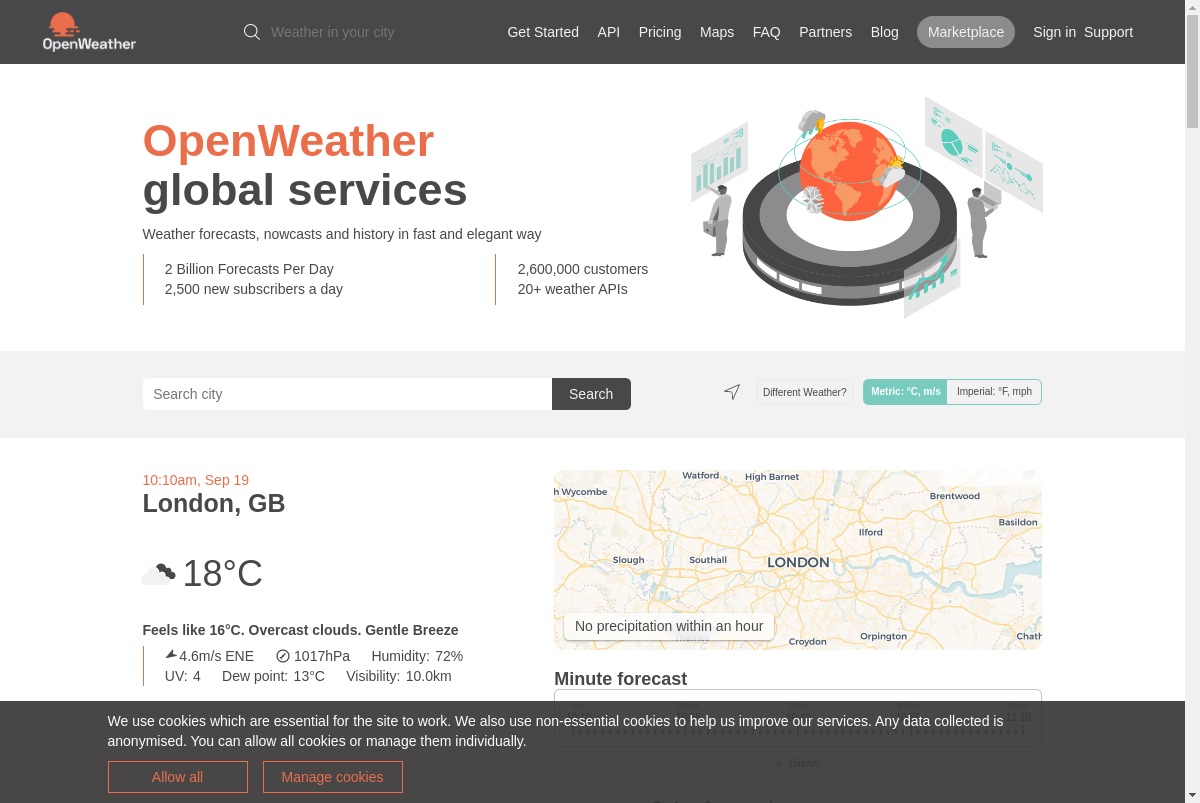Image resolution: width=1200 pixels, height=803 pixels.
Task: Click 2 Billion Forecasts Per Day text
Action: click(x=249, y=269)
